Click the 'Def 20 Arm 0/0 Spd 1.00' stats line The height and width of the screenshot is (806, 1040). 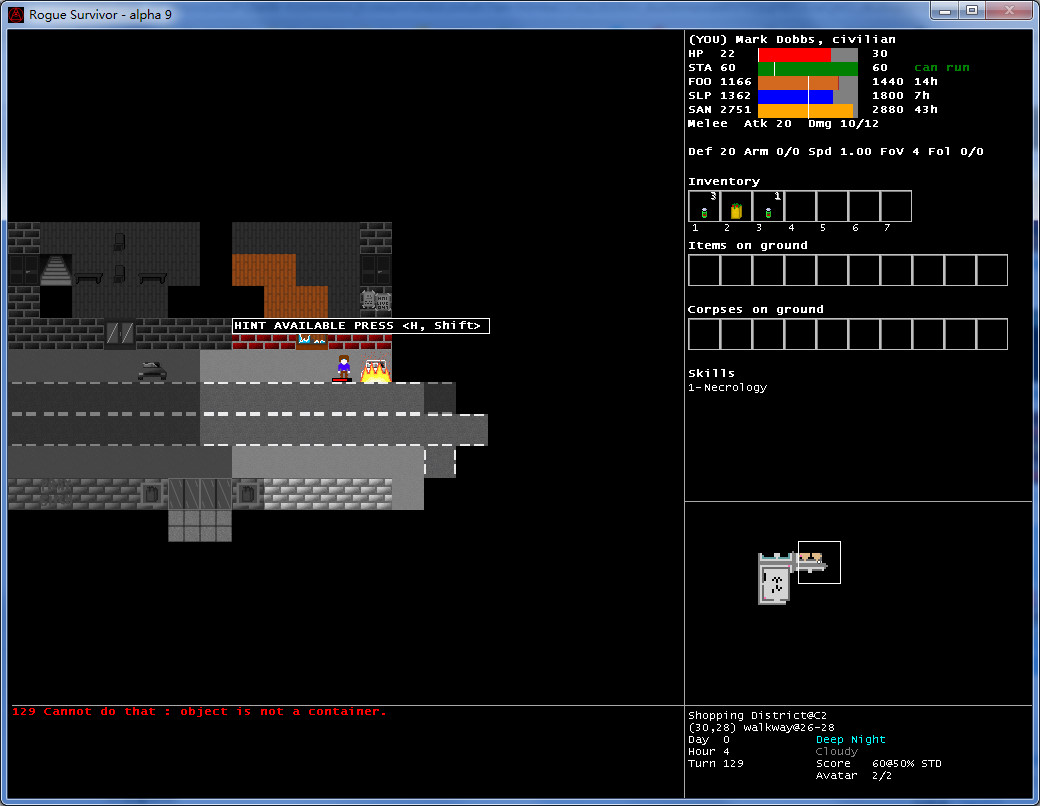836,152
